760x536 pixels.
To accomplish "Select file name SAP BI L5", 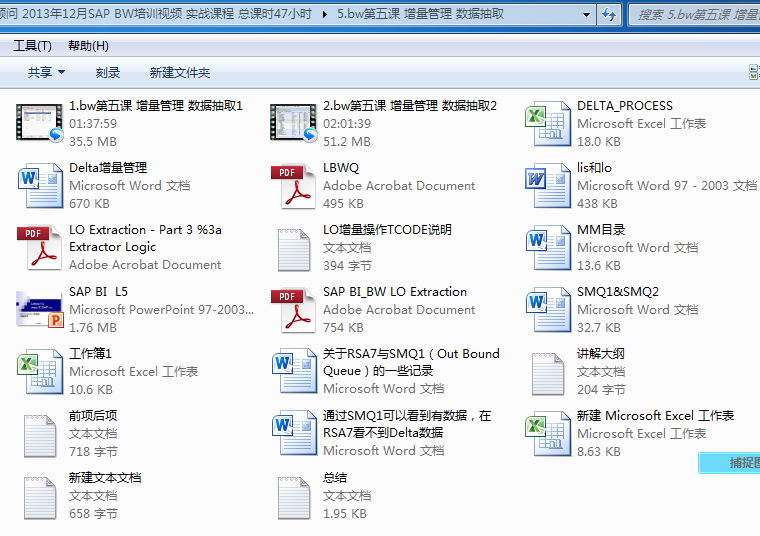I will coord(98,292).
